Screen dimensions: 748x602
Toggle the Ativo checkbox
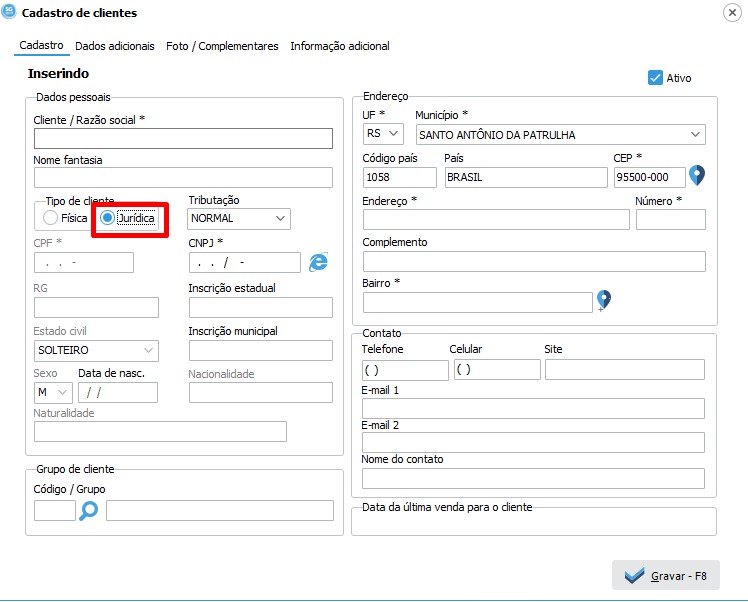point(656,78)
